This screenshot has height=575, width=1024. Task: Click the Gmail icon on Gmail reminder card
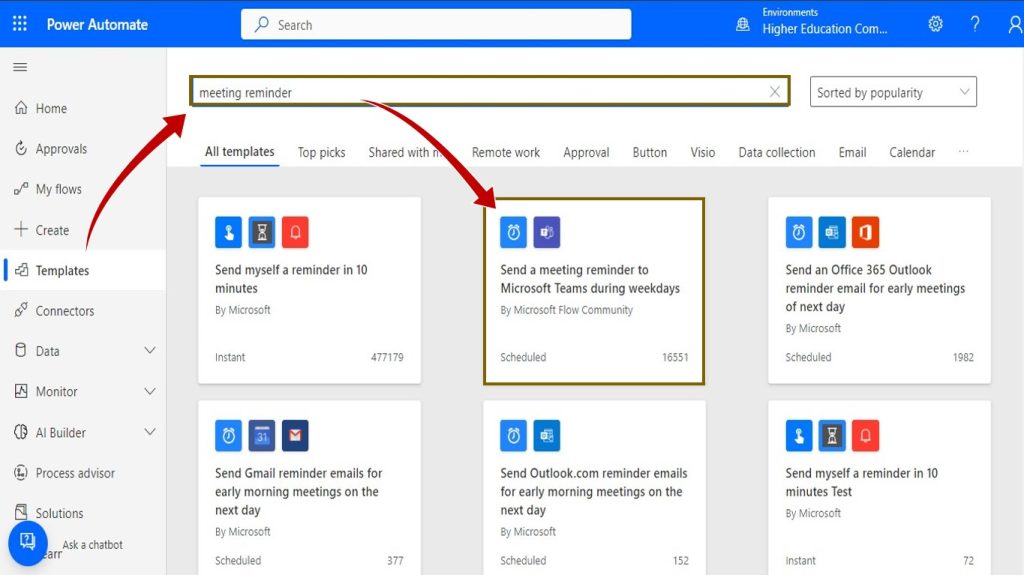[295, 435]
